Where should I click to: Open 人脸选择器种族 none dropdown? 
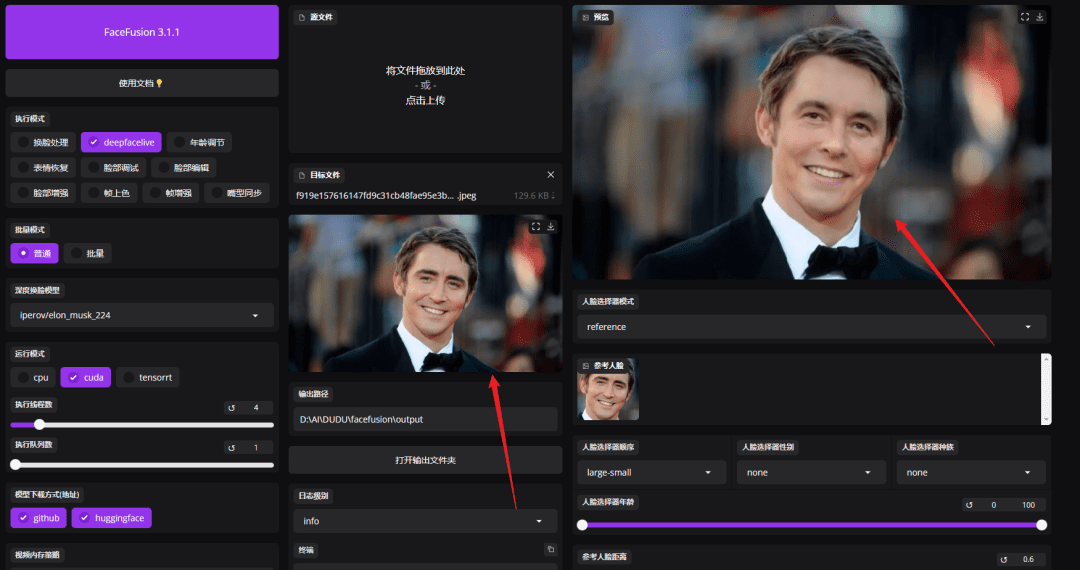971,472
